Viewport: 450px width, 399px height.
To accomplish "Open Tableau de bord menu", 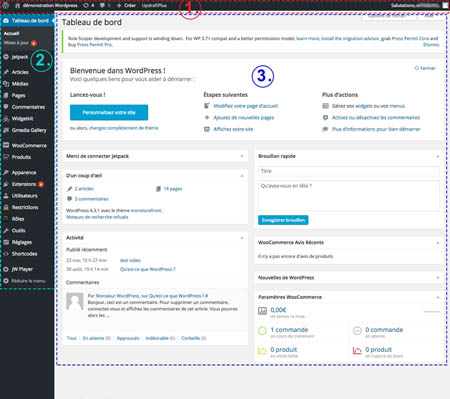I will (x=27, y=21).
